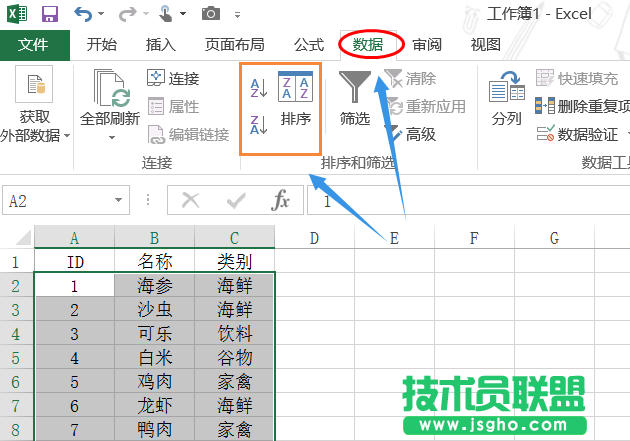
Task: Toggle the 筛选 filter funnel
Action: (355, 98)
